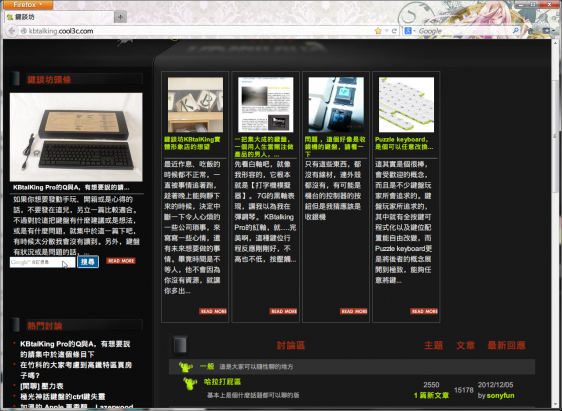Open the orange Firefox menu button

click(x=28, y=5)
